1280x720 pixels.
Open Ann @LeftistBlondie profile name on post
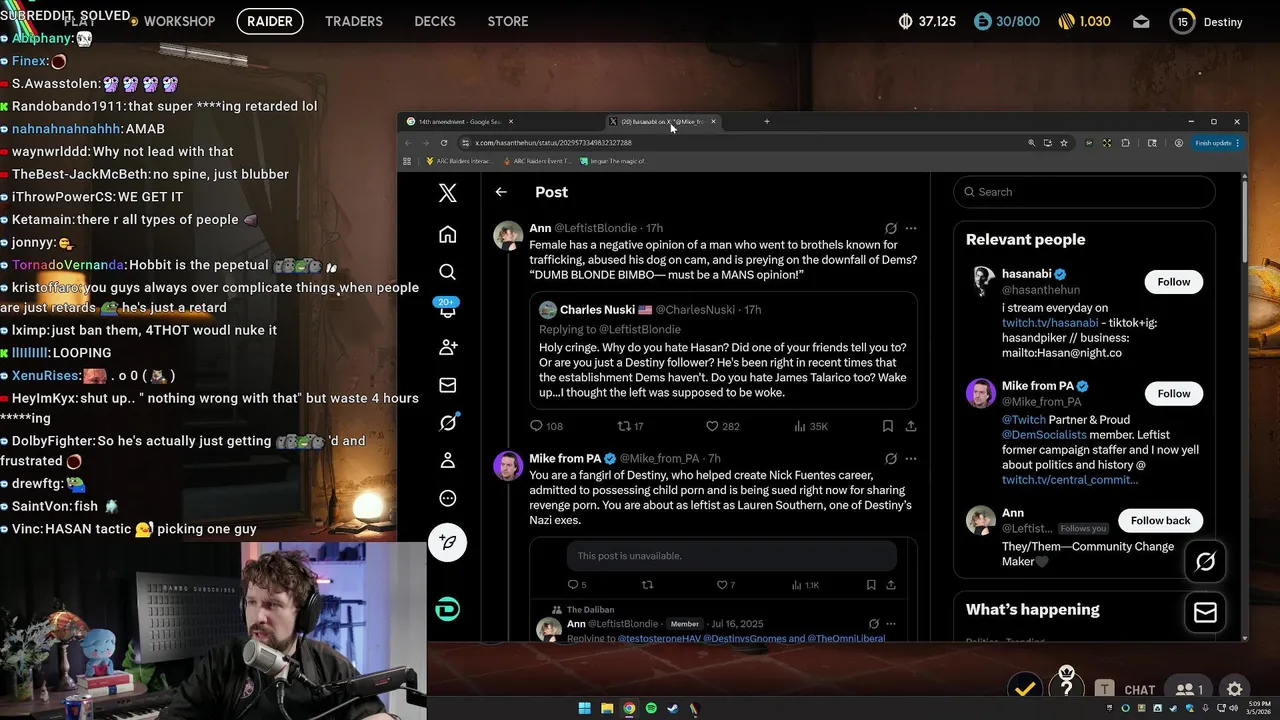click(x=540, y=228)
